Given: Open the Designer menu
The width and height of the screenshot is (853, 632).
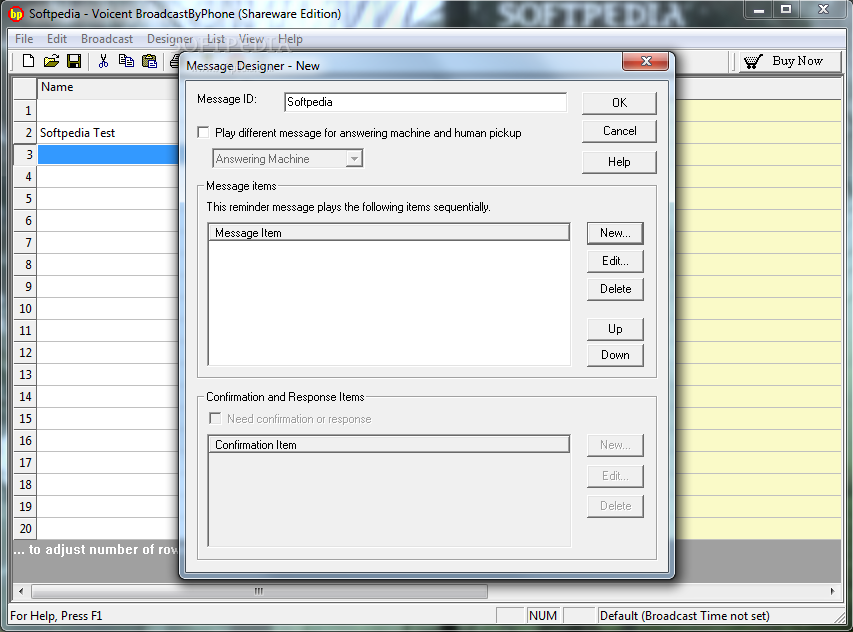Looking at the screenshot, I should pos(170,39).
